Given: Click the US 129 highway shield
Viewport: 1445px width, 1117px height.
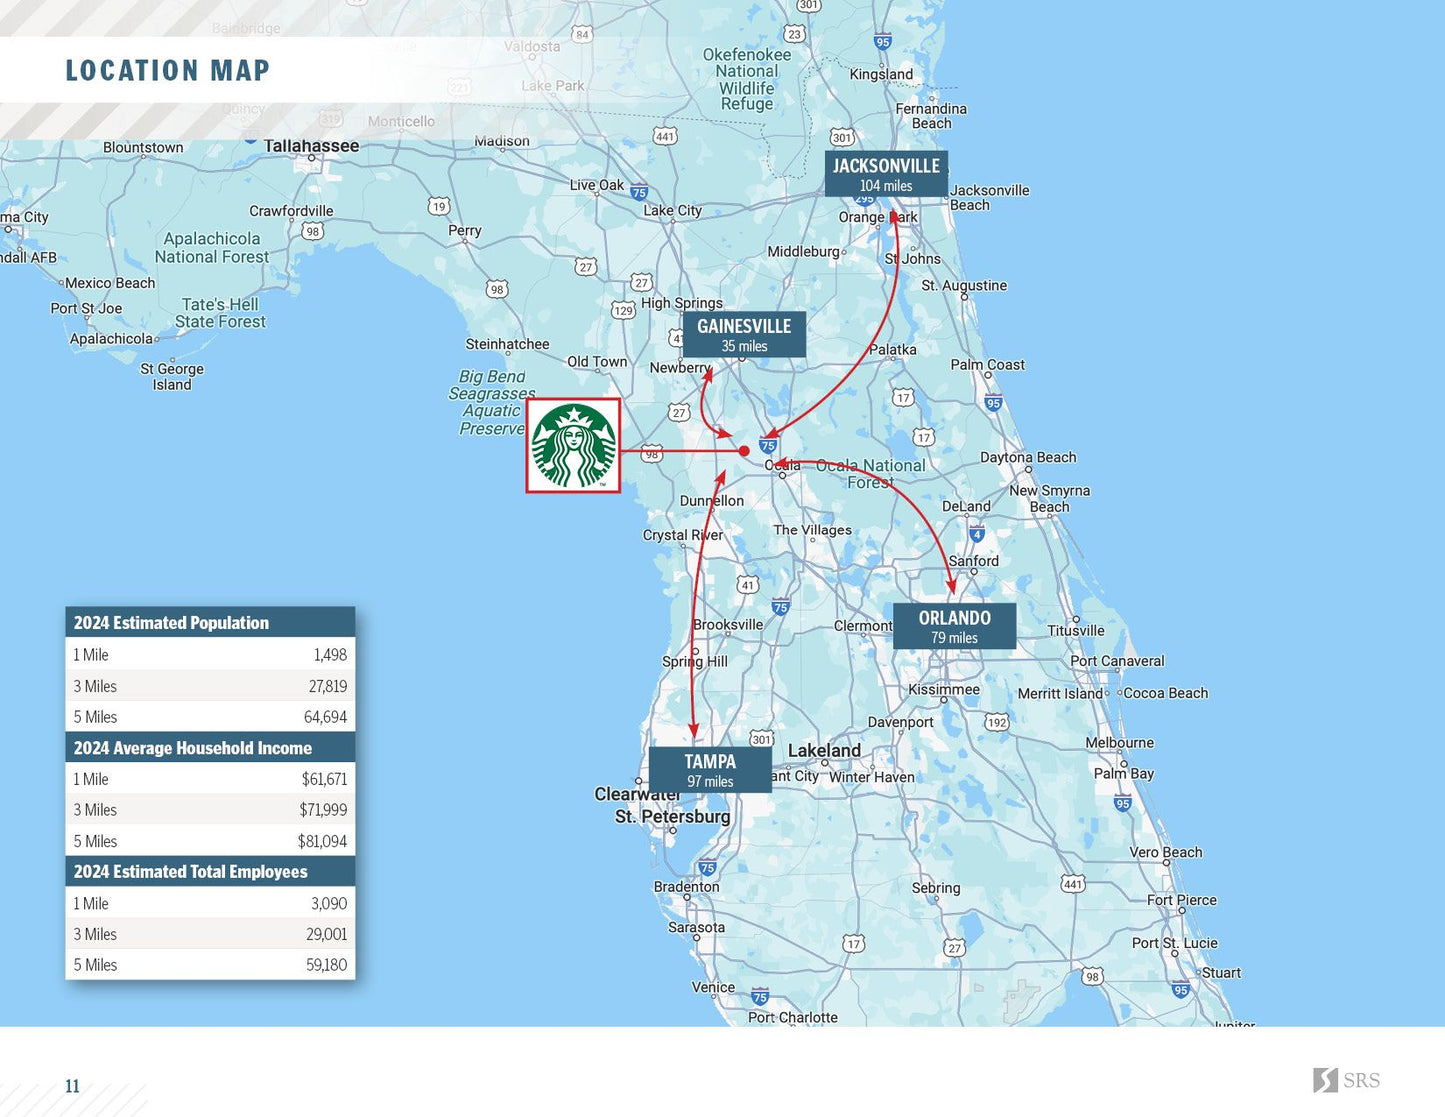Looking at the screenshot, I should point(624,310).
